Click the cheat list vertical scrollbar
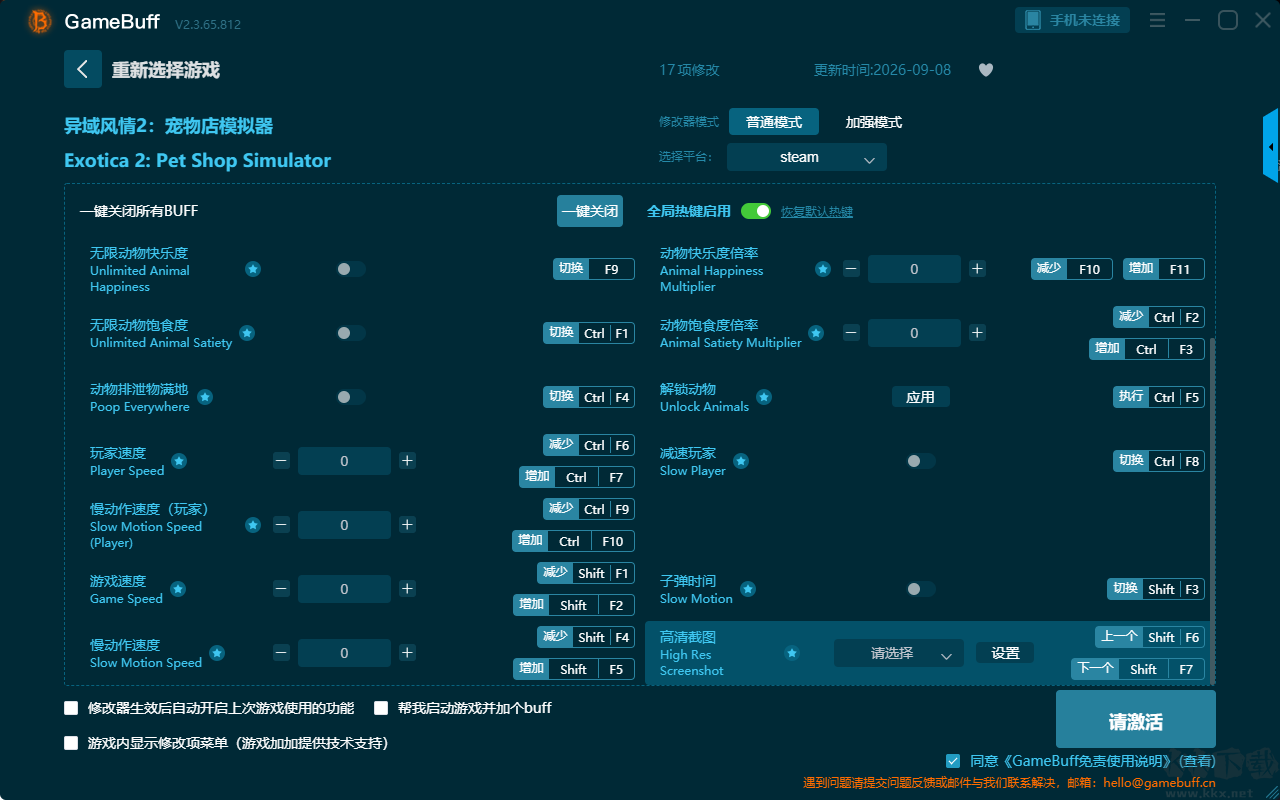 pyautogui.click(x=1214, y=511)
